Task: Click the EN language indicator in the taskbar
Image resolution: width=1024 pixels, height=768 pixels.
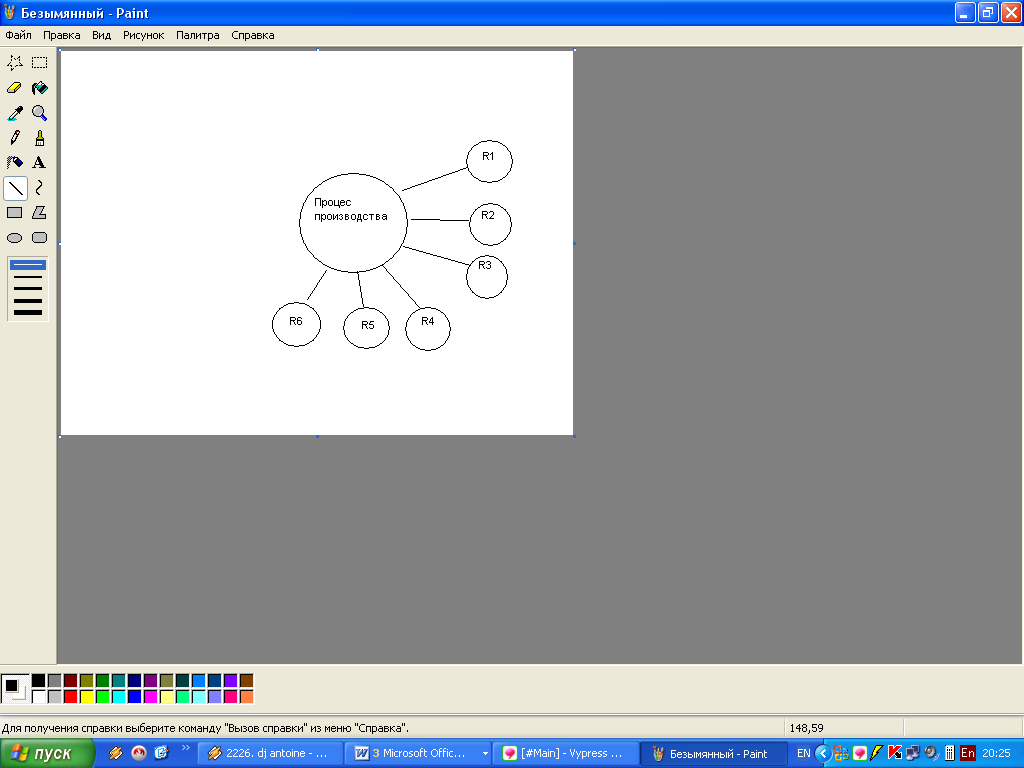Action: [803, 753]
